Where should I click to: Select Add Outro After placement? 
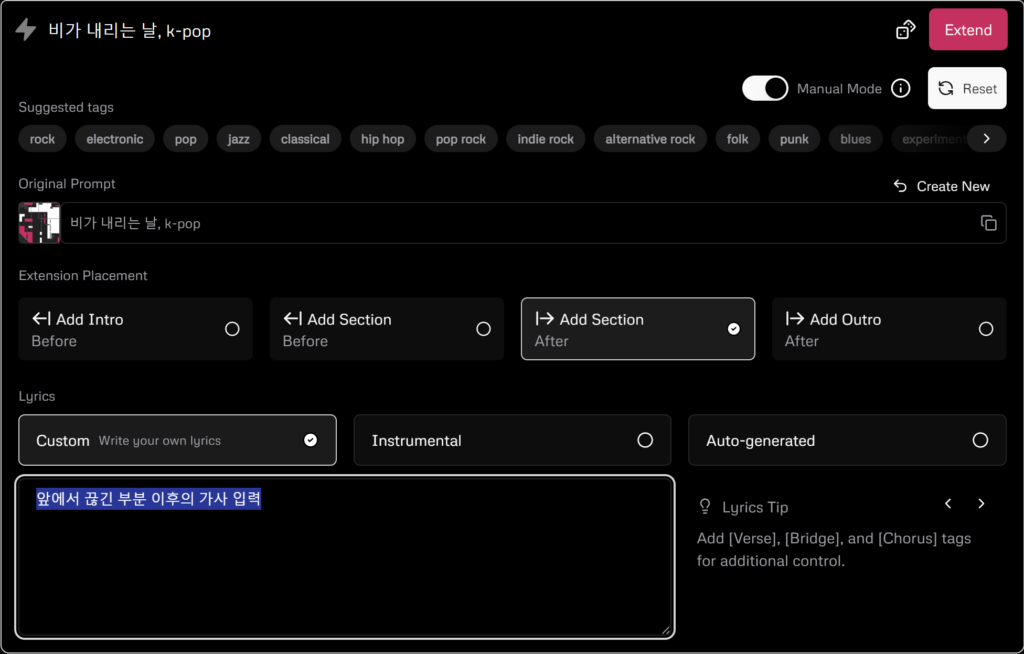pyautogui.click(x=889, y=329)
